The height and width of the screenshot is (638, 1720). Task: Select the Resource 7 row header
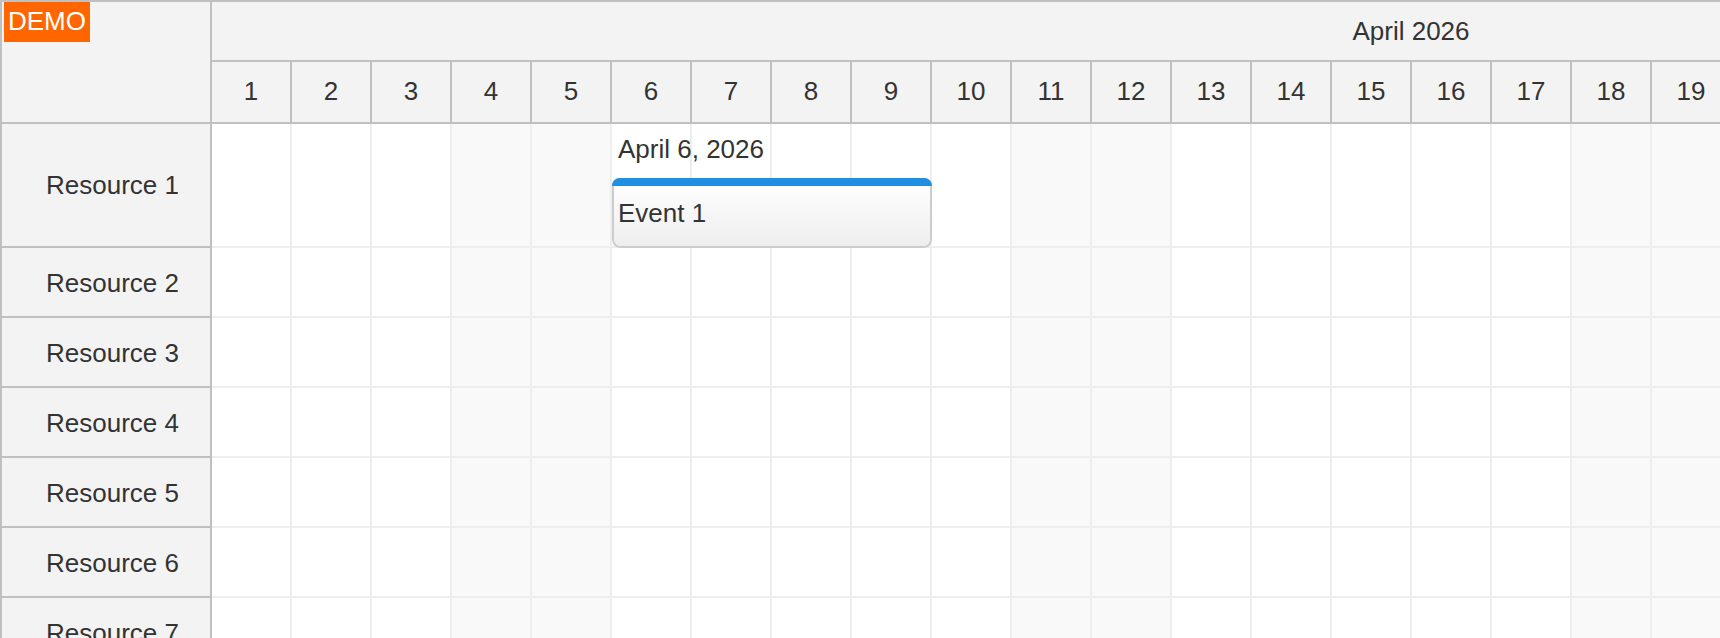click(x=111, y=628)
